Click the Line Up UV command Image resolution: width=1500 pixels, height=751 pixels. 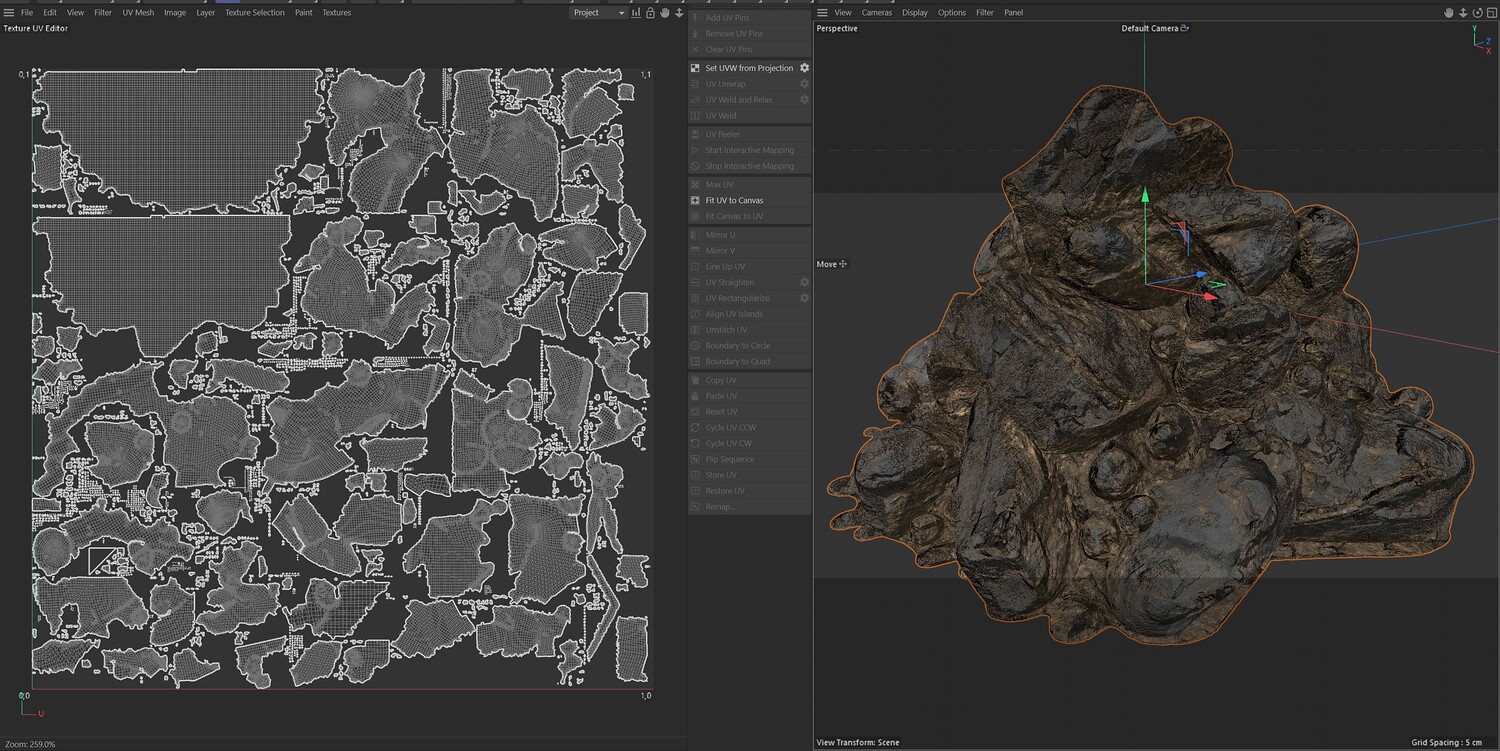[x=750, y=267]
